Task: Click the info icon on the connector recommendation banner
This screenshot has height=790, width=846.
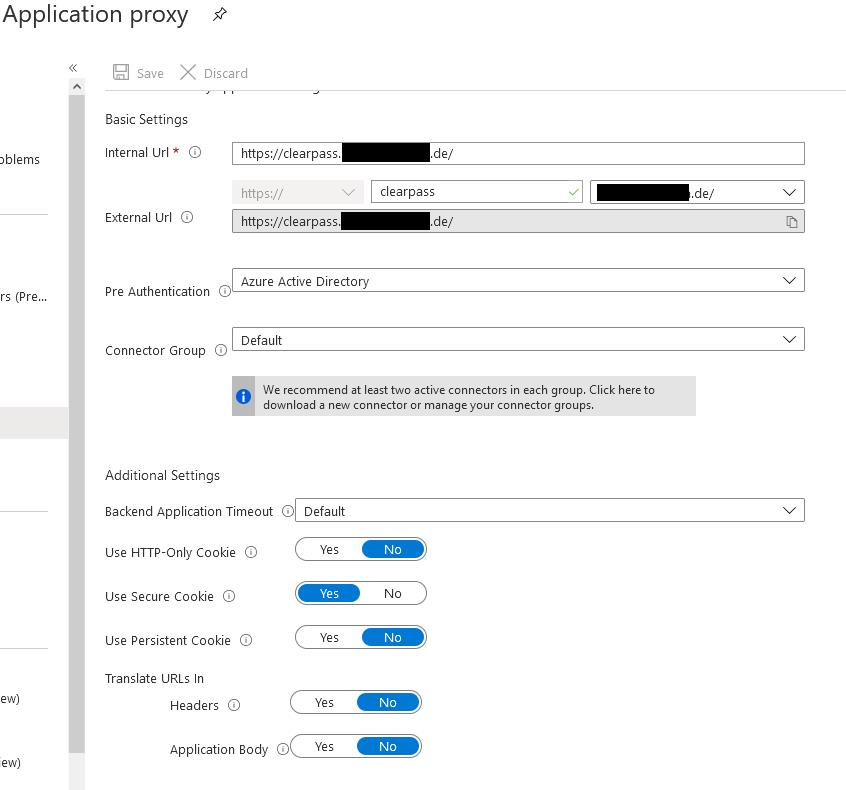Action: pyautogui.click(x=242, y=396)
